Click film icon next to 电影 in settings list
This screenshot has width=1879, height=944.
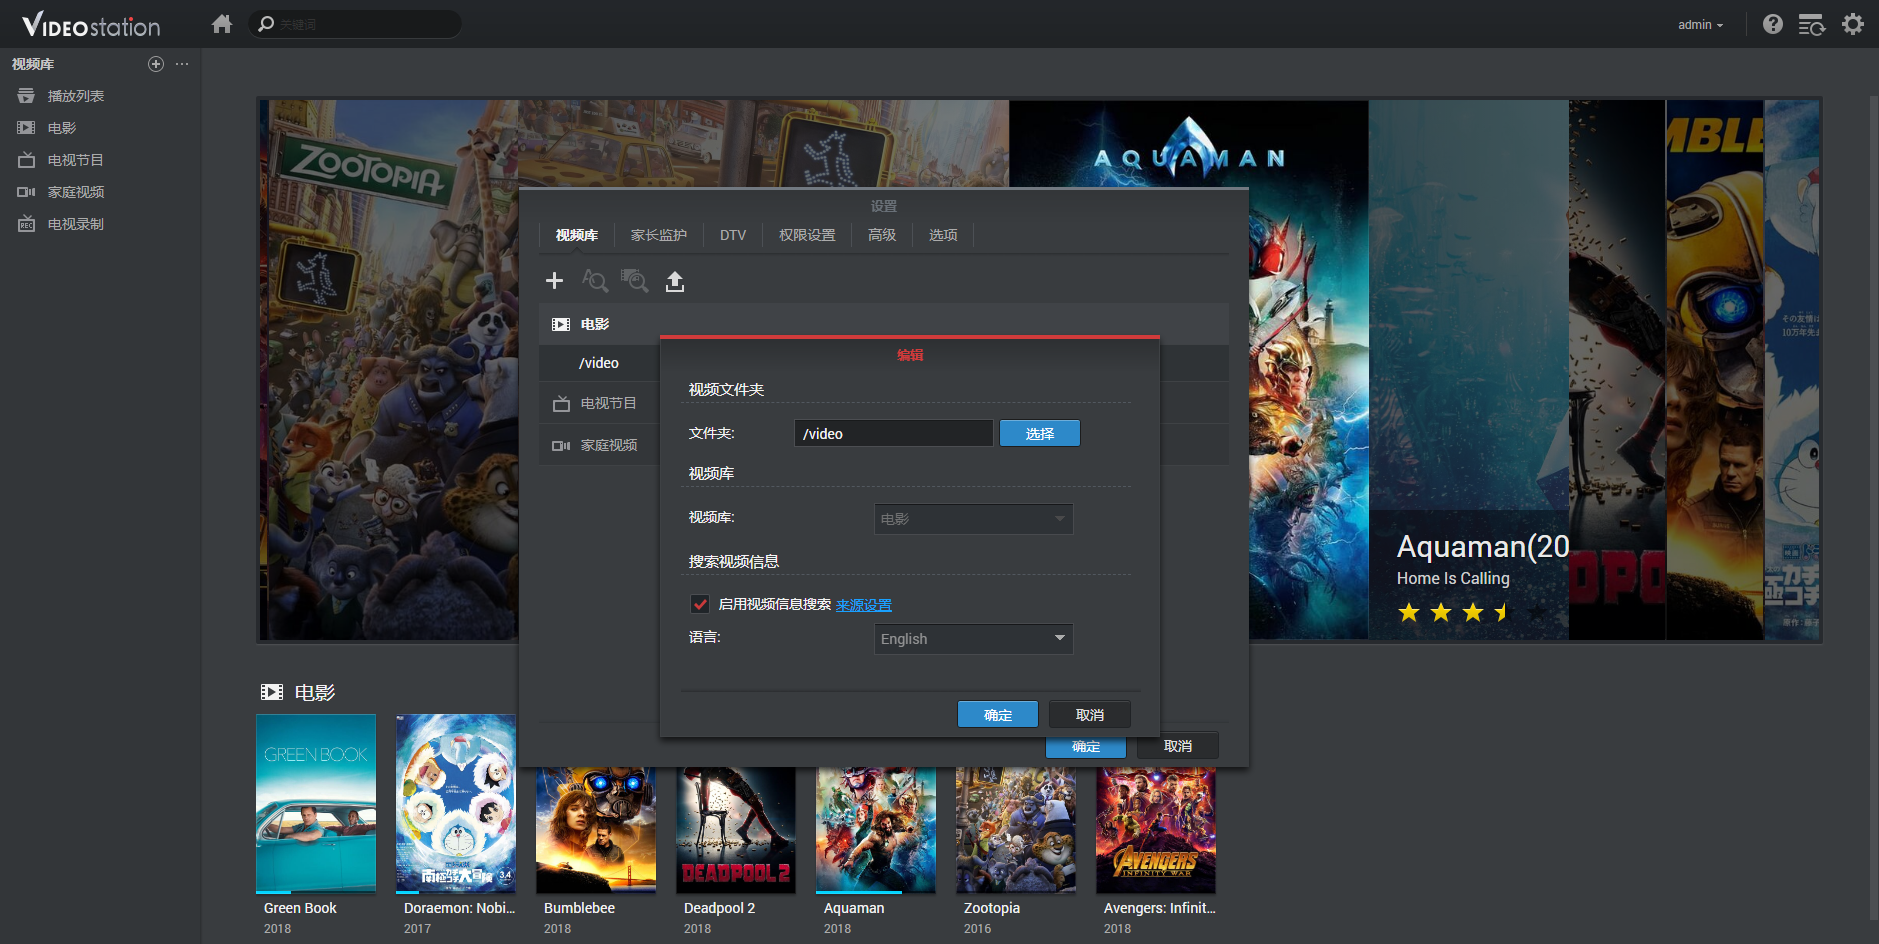(x=561, y=324)
